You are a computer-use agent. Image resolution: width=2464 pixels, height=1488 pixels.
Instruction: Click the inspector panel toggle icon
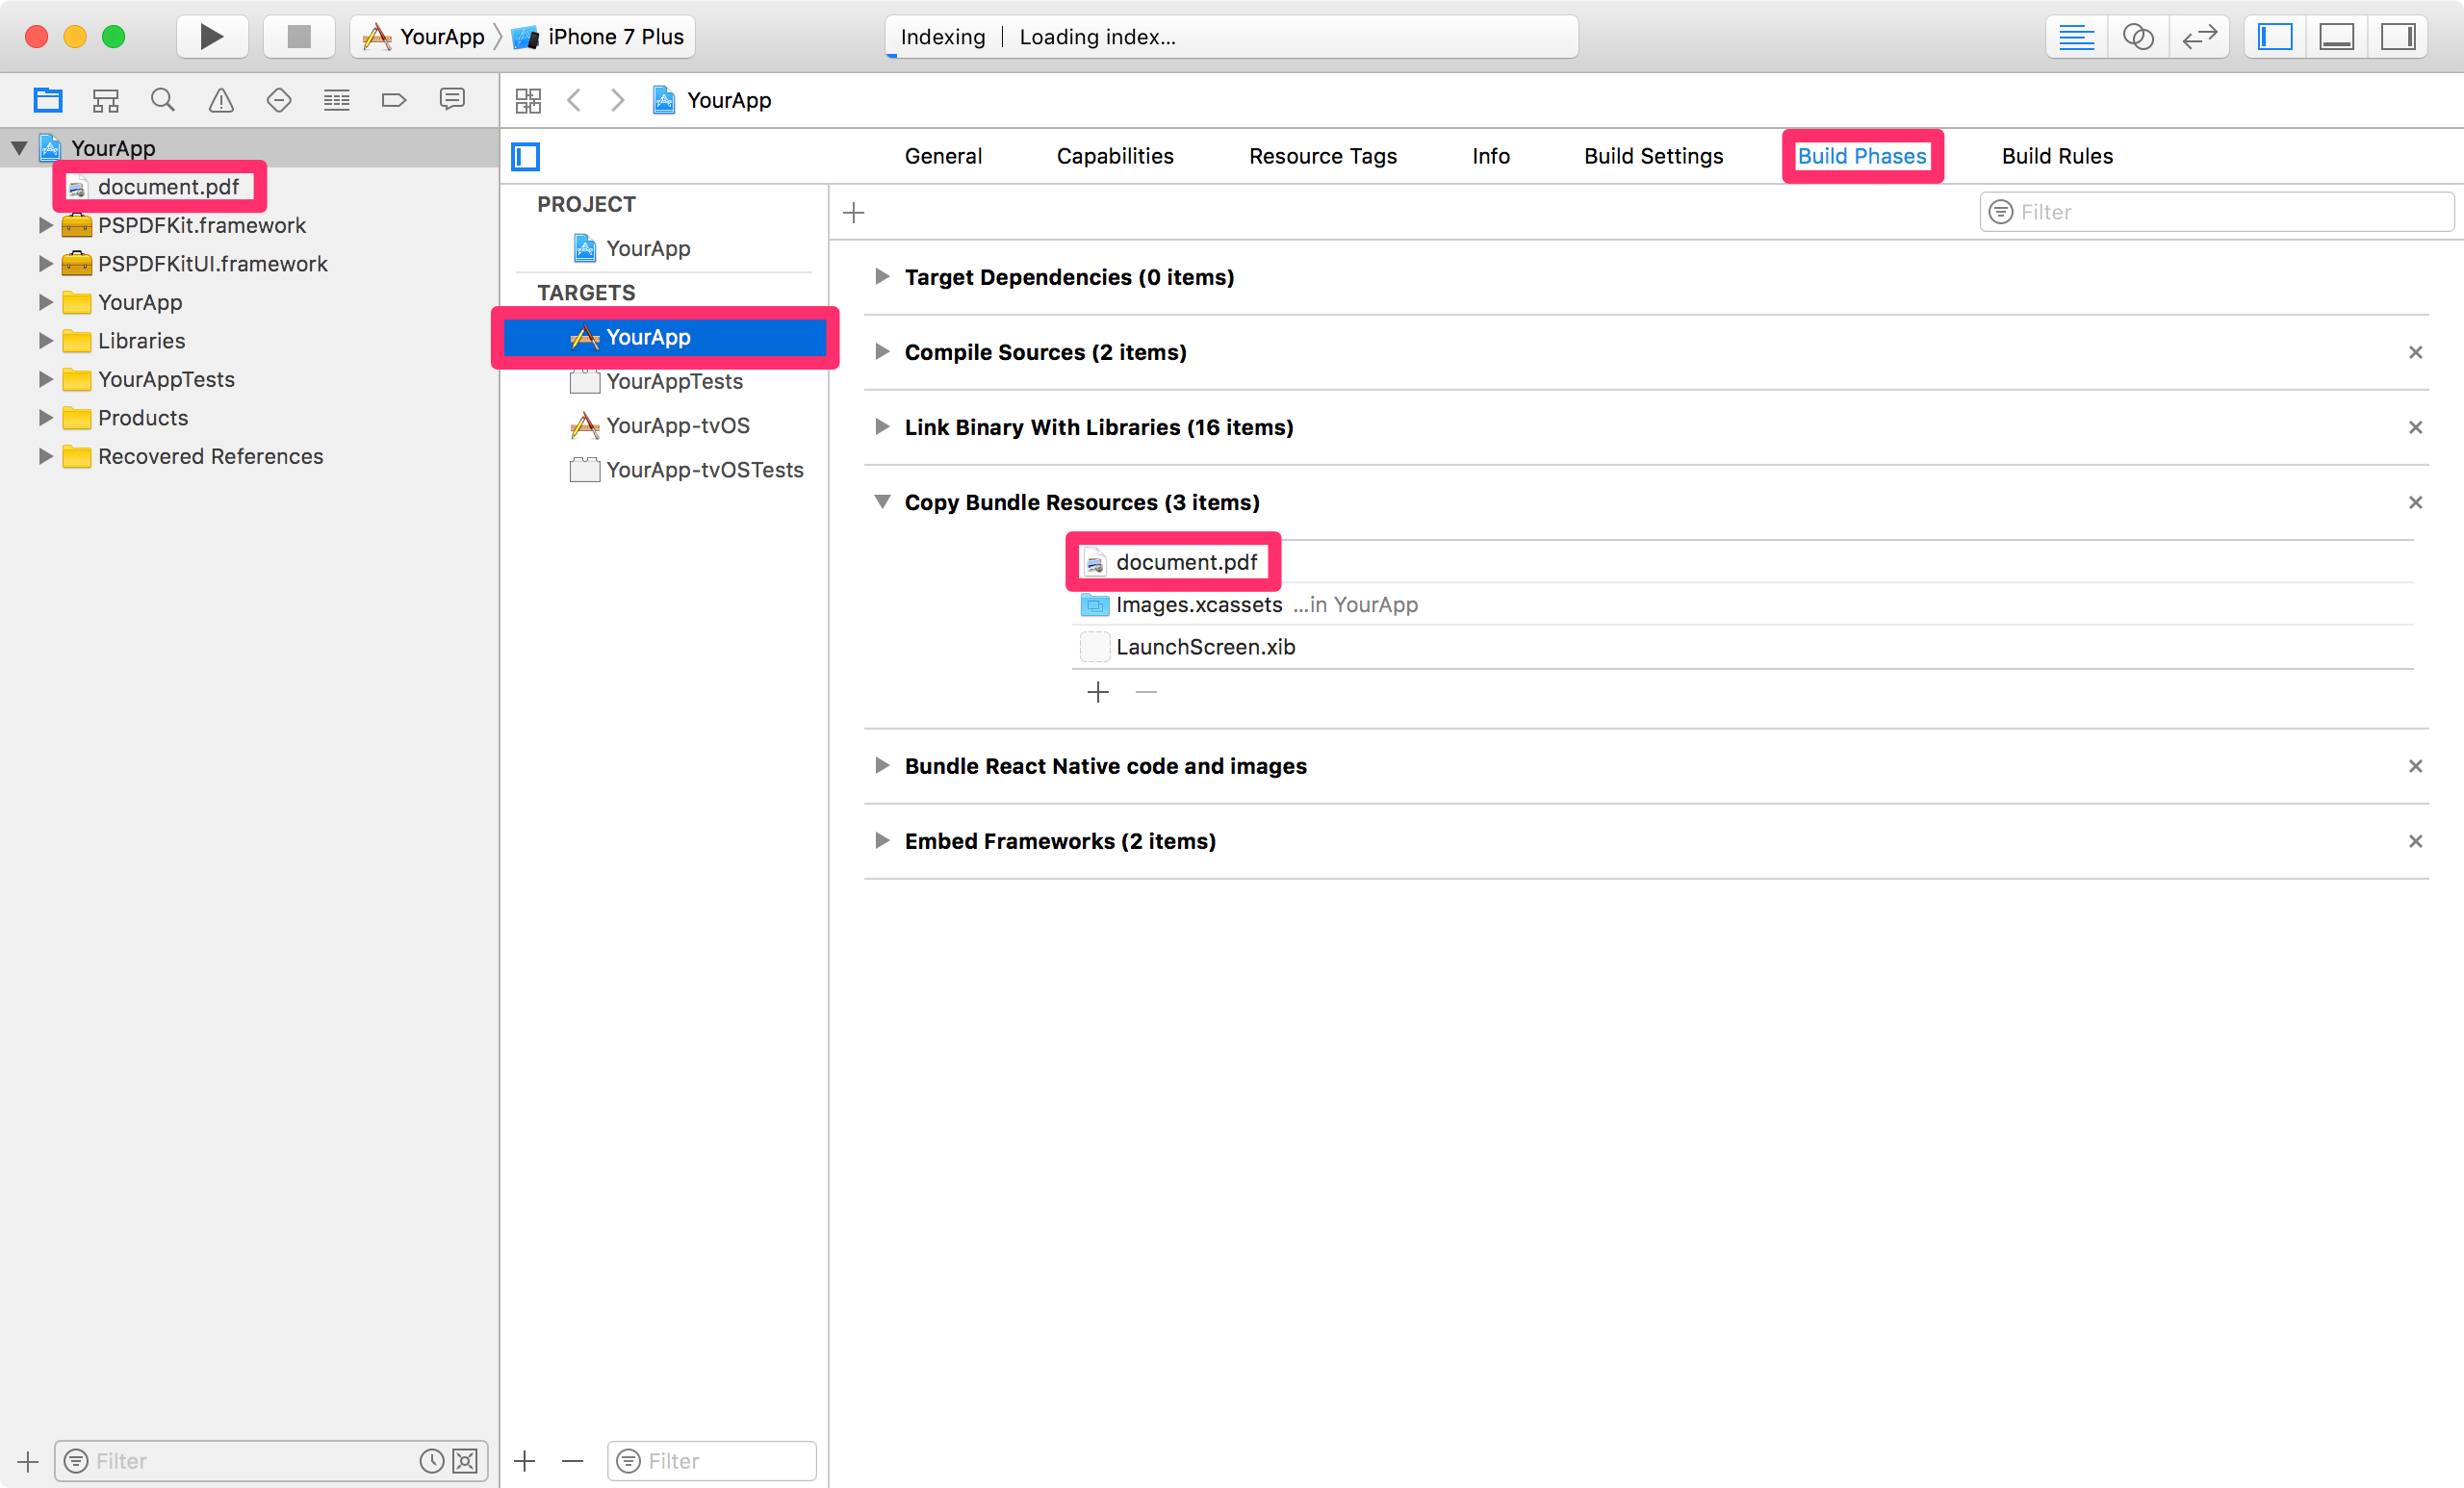[2398, 36]
